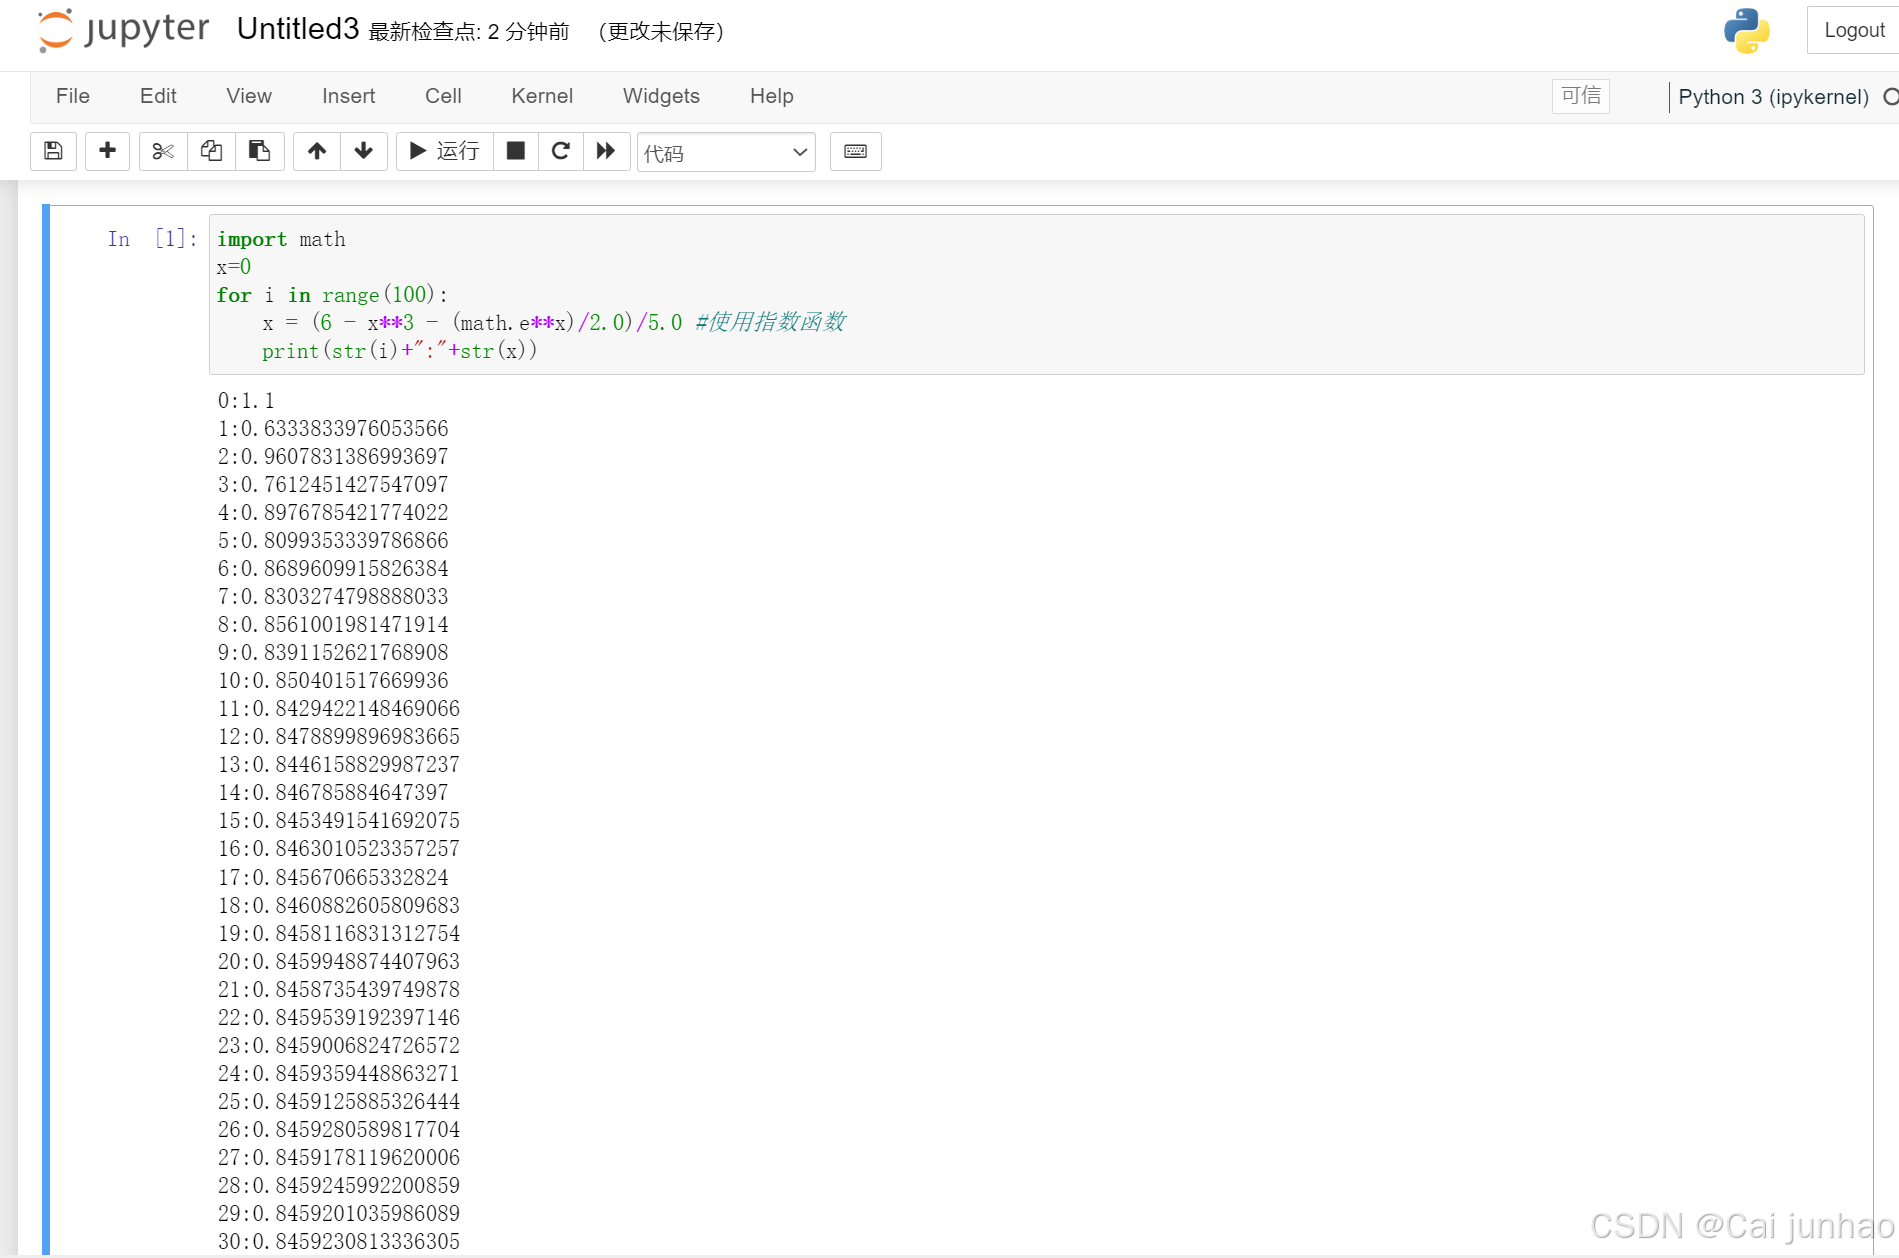Move selected cell down arrow
Image resolution: width=1899 pixels, height=1258 pixels.
click(x=364, y=151)
